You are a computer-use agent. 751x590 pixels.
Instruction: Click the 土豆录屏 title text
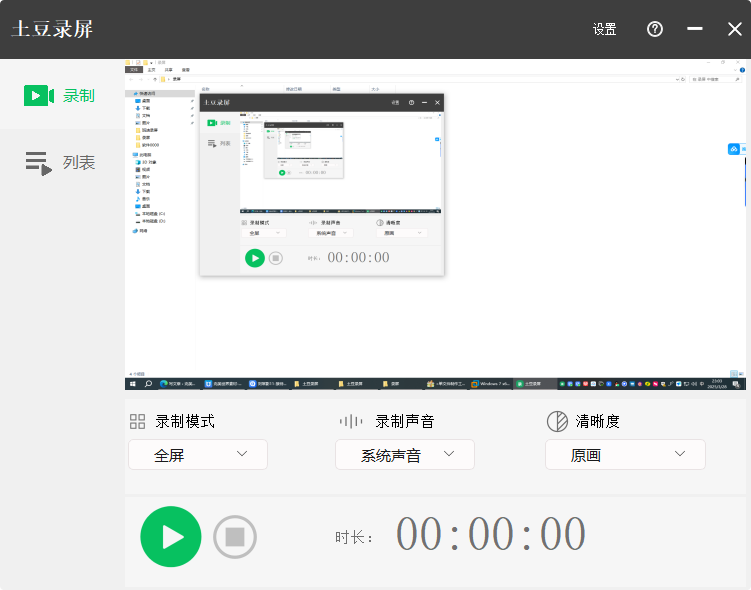pos(52,29)
